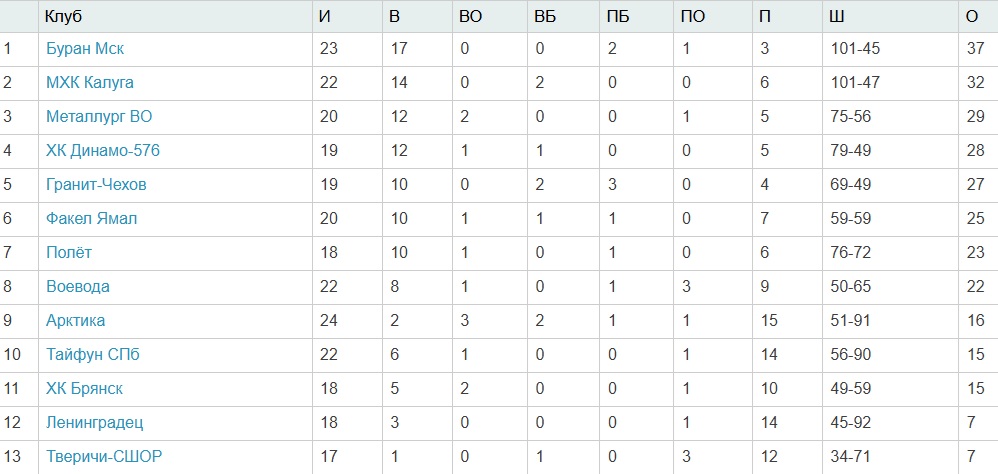Image resolution: width=998 pixels, height=474 pixels.
Task: Click the И games column header
Action: 323,15
